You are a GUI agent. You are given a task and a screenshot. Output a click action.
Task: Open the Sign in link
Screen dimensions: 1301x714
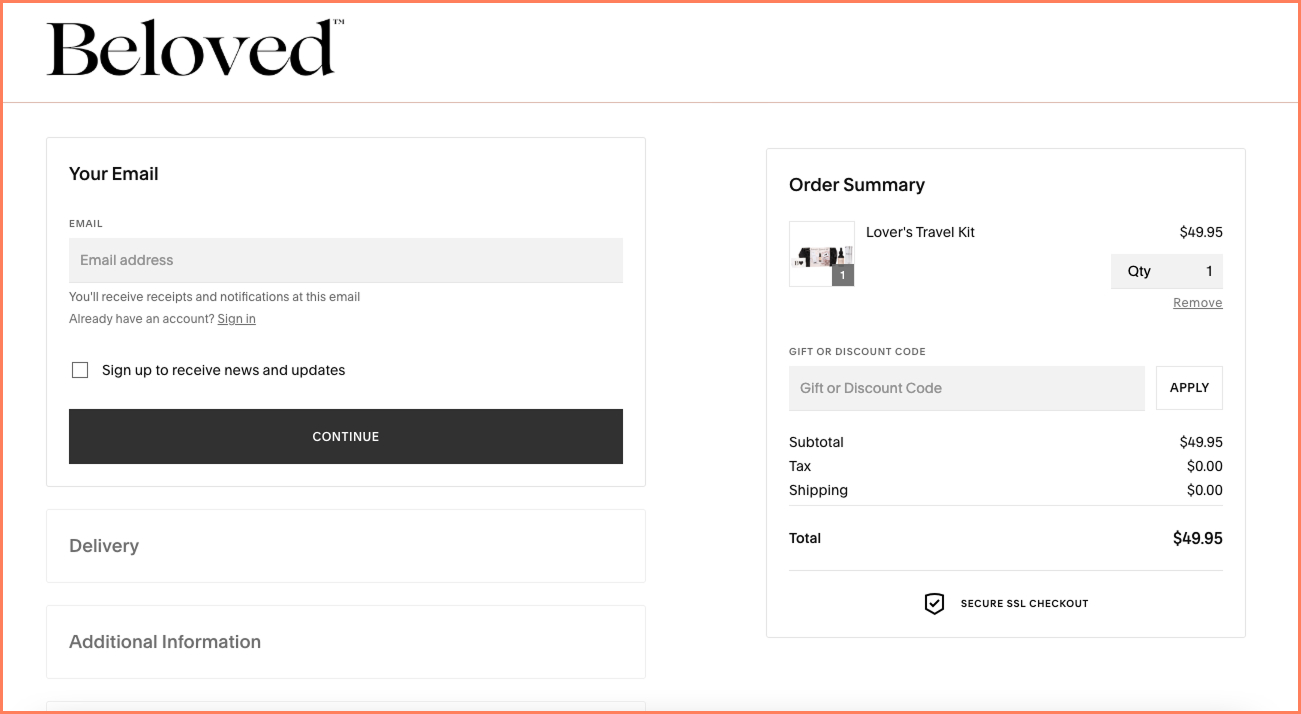(236, 318)
